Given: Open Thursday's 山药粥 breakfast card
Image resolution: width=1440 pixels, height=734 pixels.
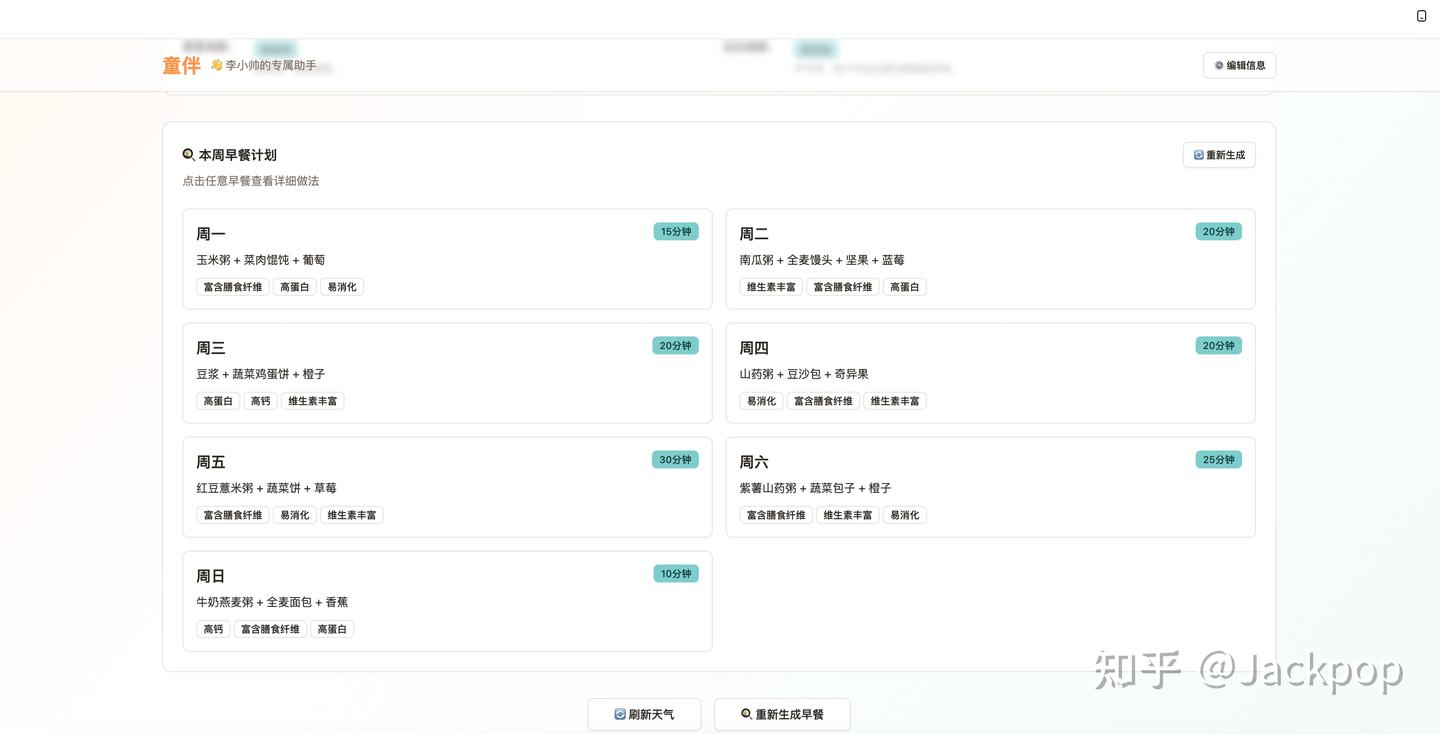Looking at the screenshot, I should 990,373.
